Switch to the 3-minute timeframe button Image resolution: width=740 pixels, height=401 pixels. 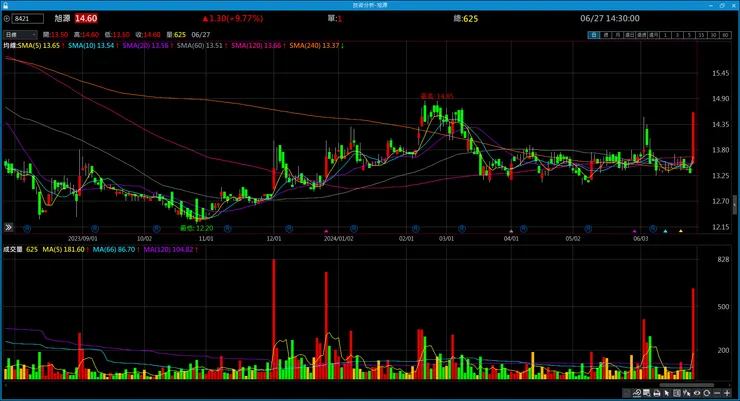pyautogui.click(x=678, y=35)
